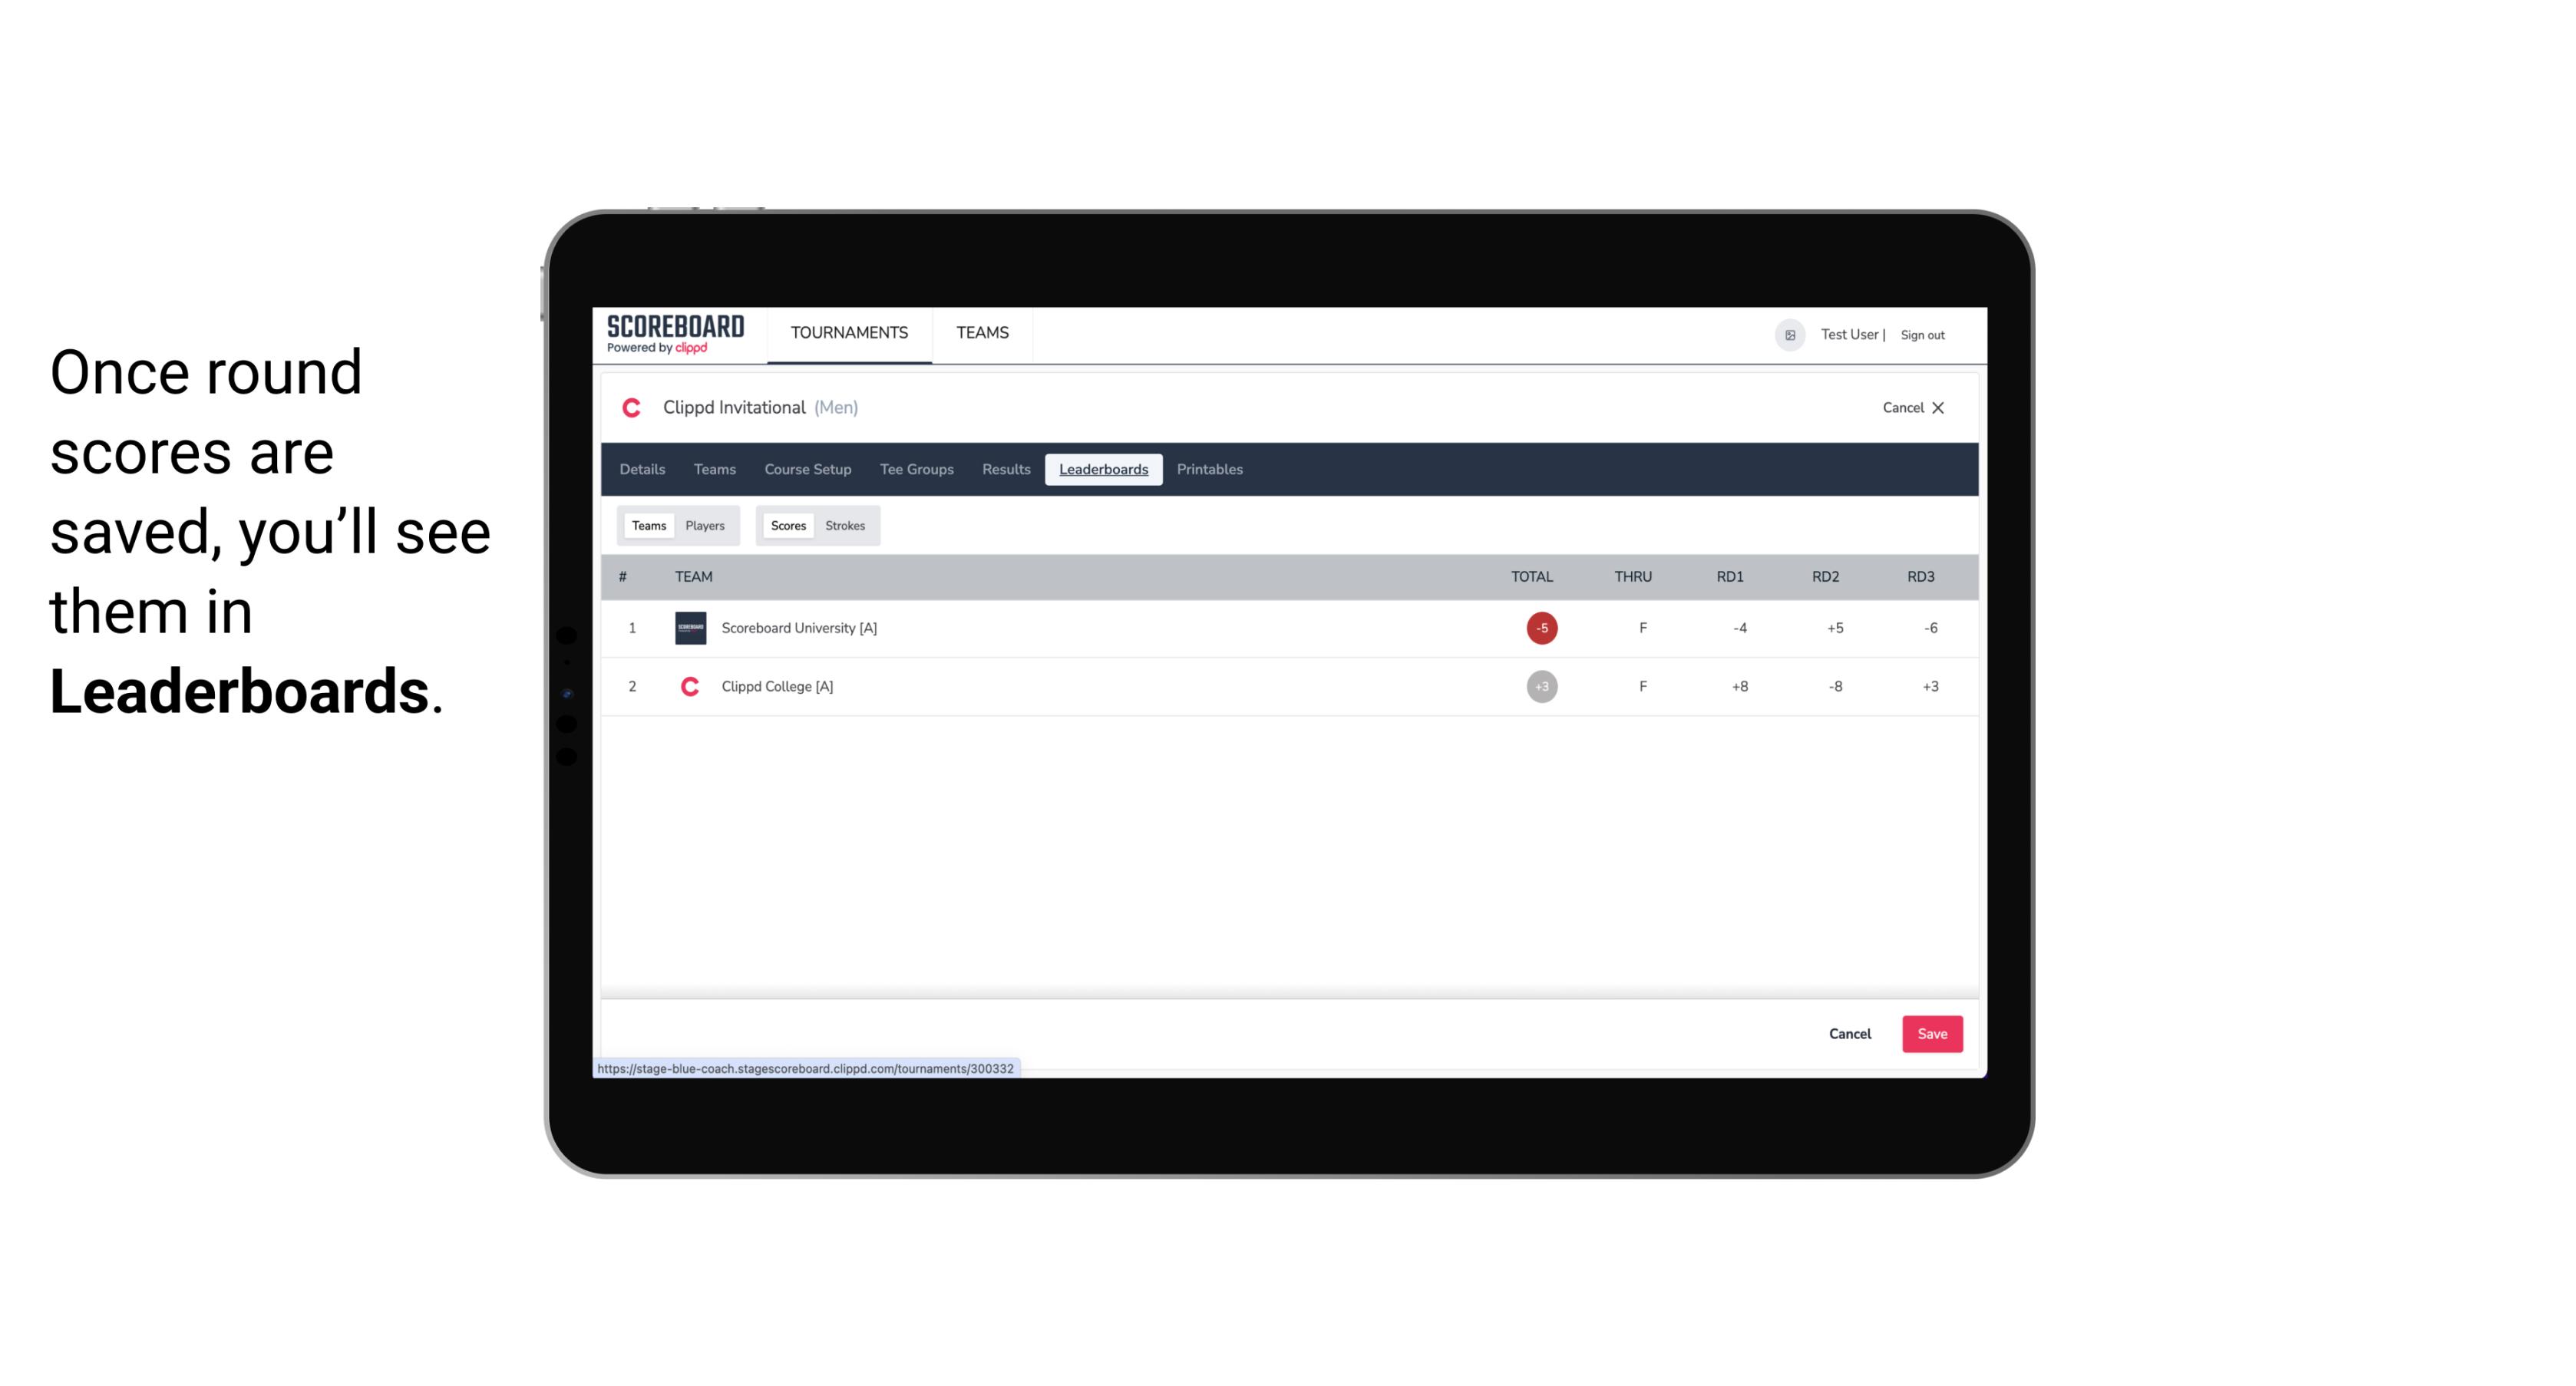Click the Results tab

1004,470
